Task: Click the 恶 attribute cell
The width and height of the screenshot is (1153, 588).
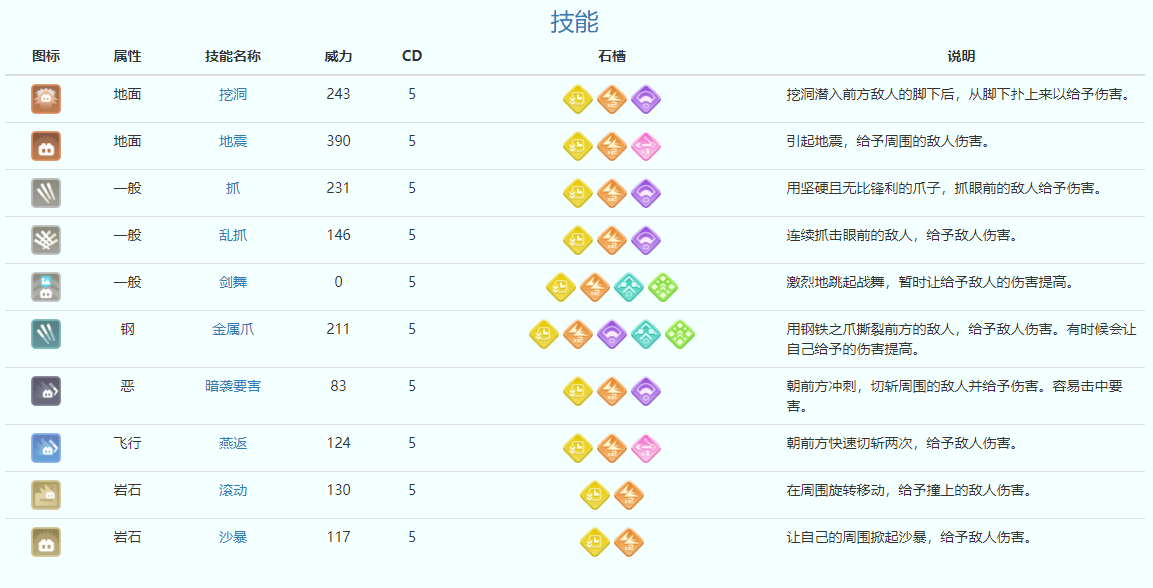Action: click(127, 386)
